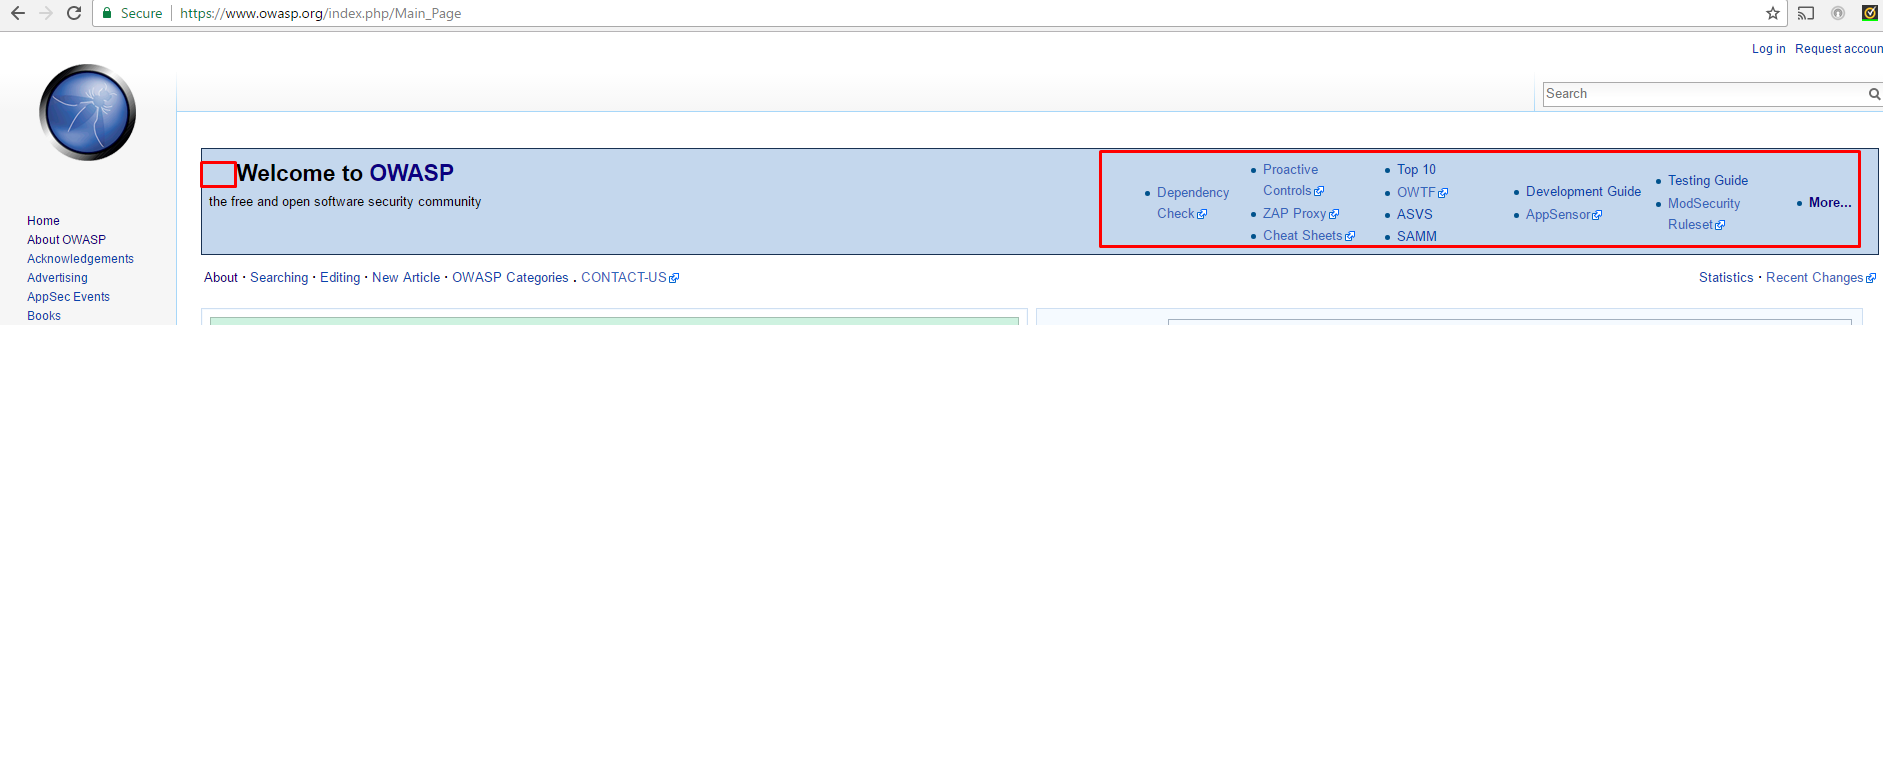
Task: Open the Development Guide link
Action: [1583, 192]
